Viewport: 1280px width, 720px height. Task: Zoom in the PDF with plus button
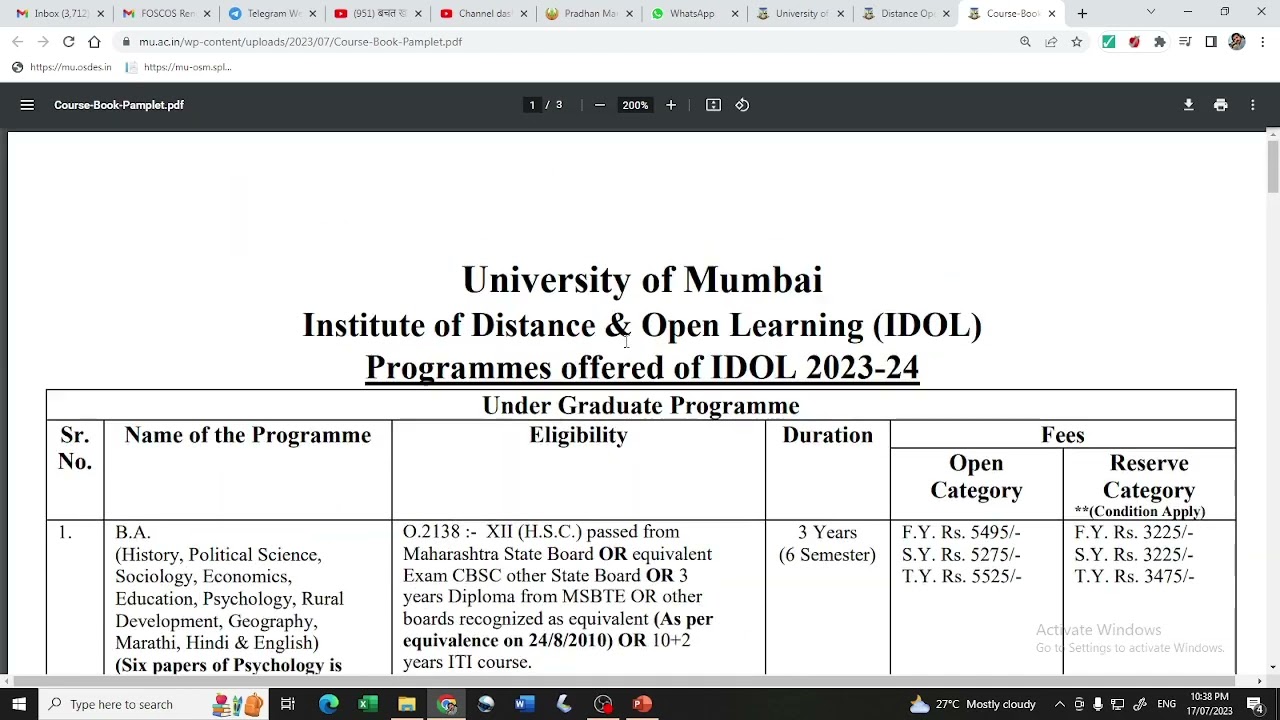pos(671,105)
